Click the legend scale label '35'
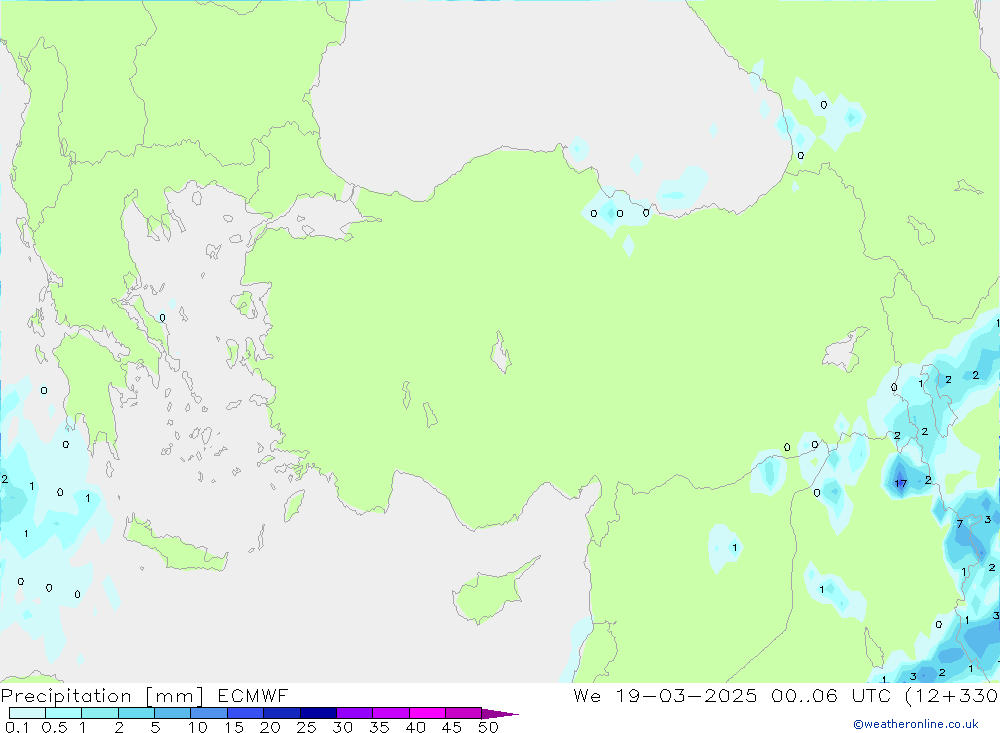 coord(379,727)
